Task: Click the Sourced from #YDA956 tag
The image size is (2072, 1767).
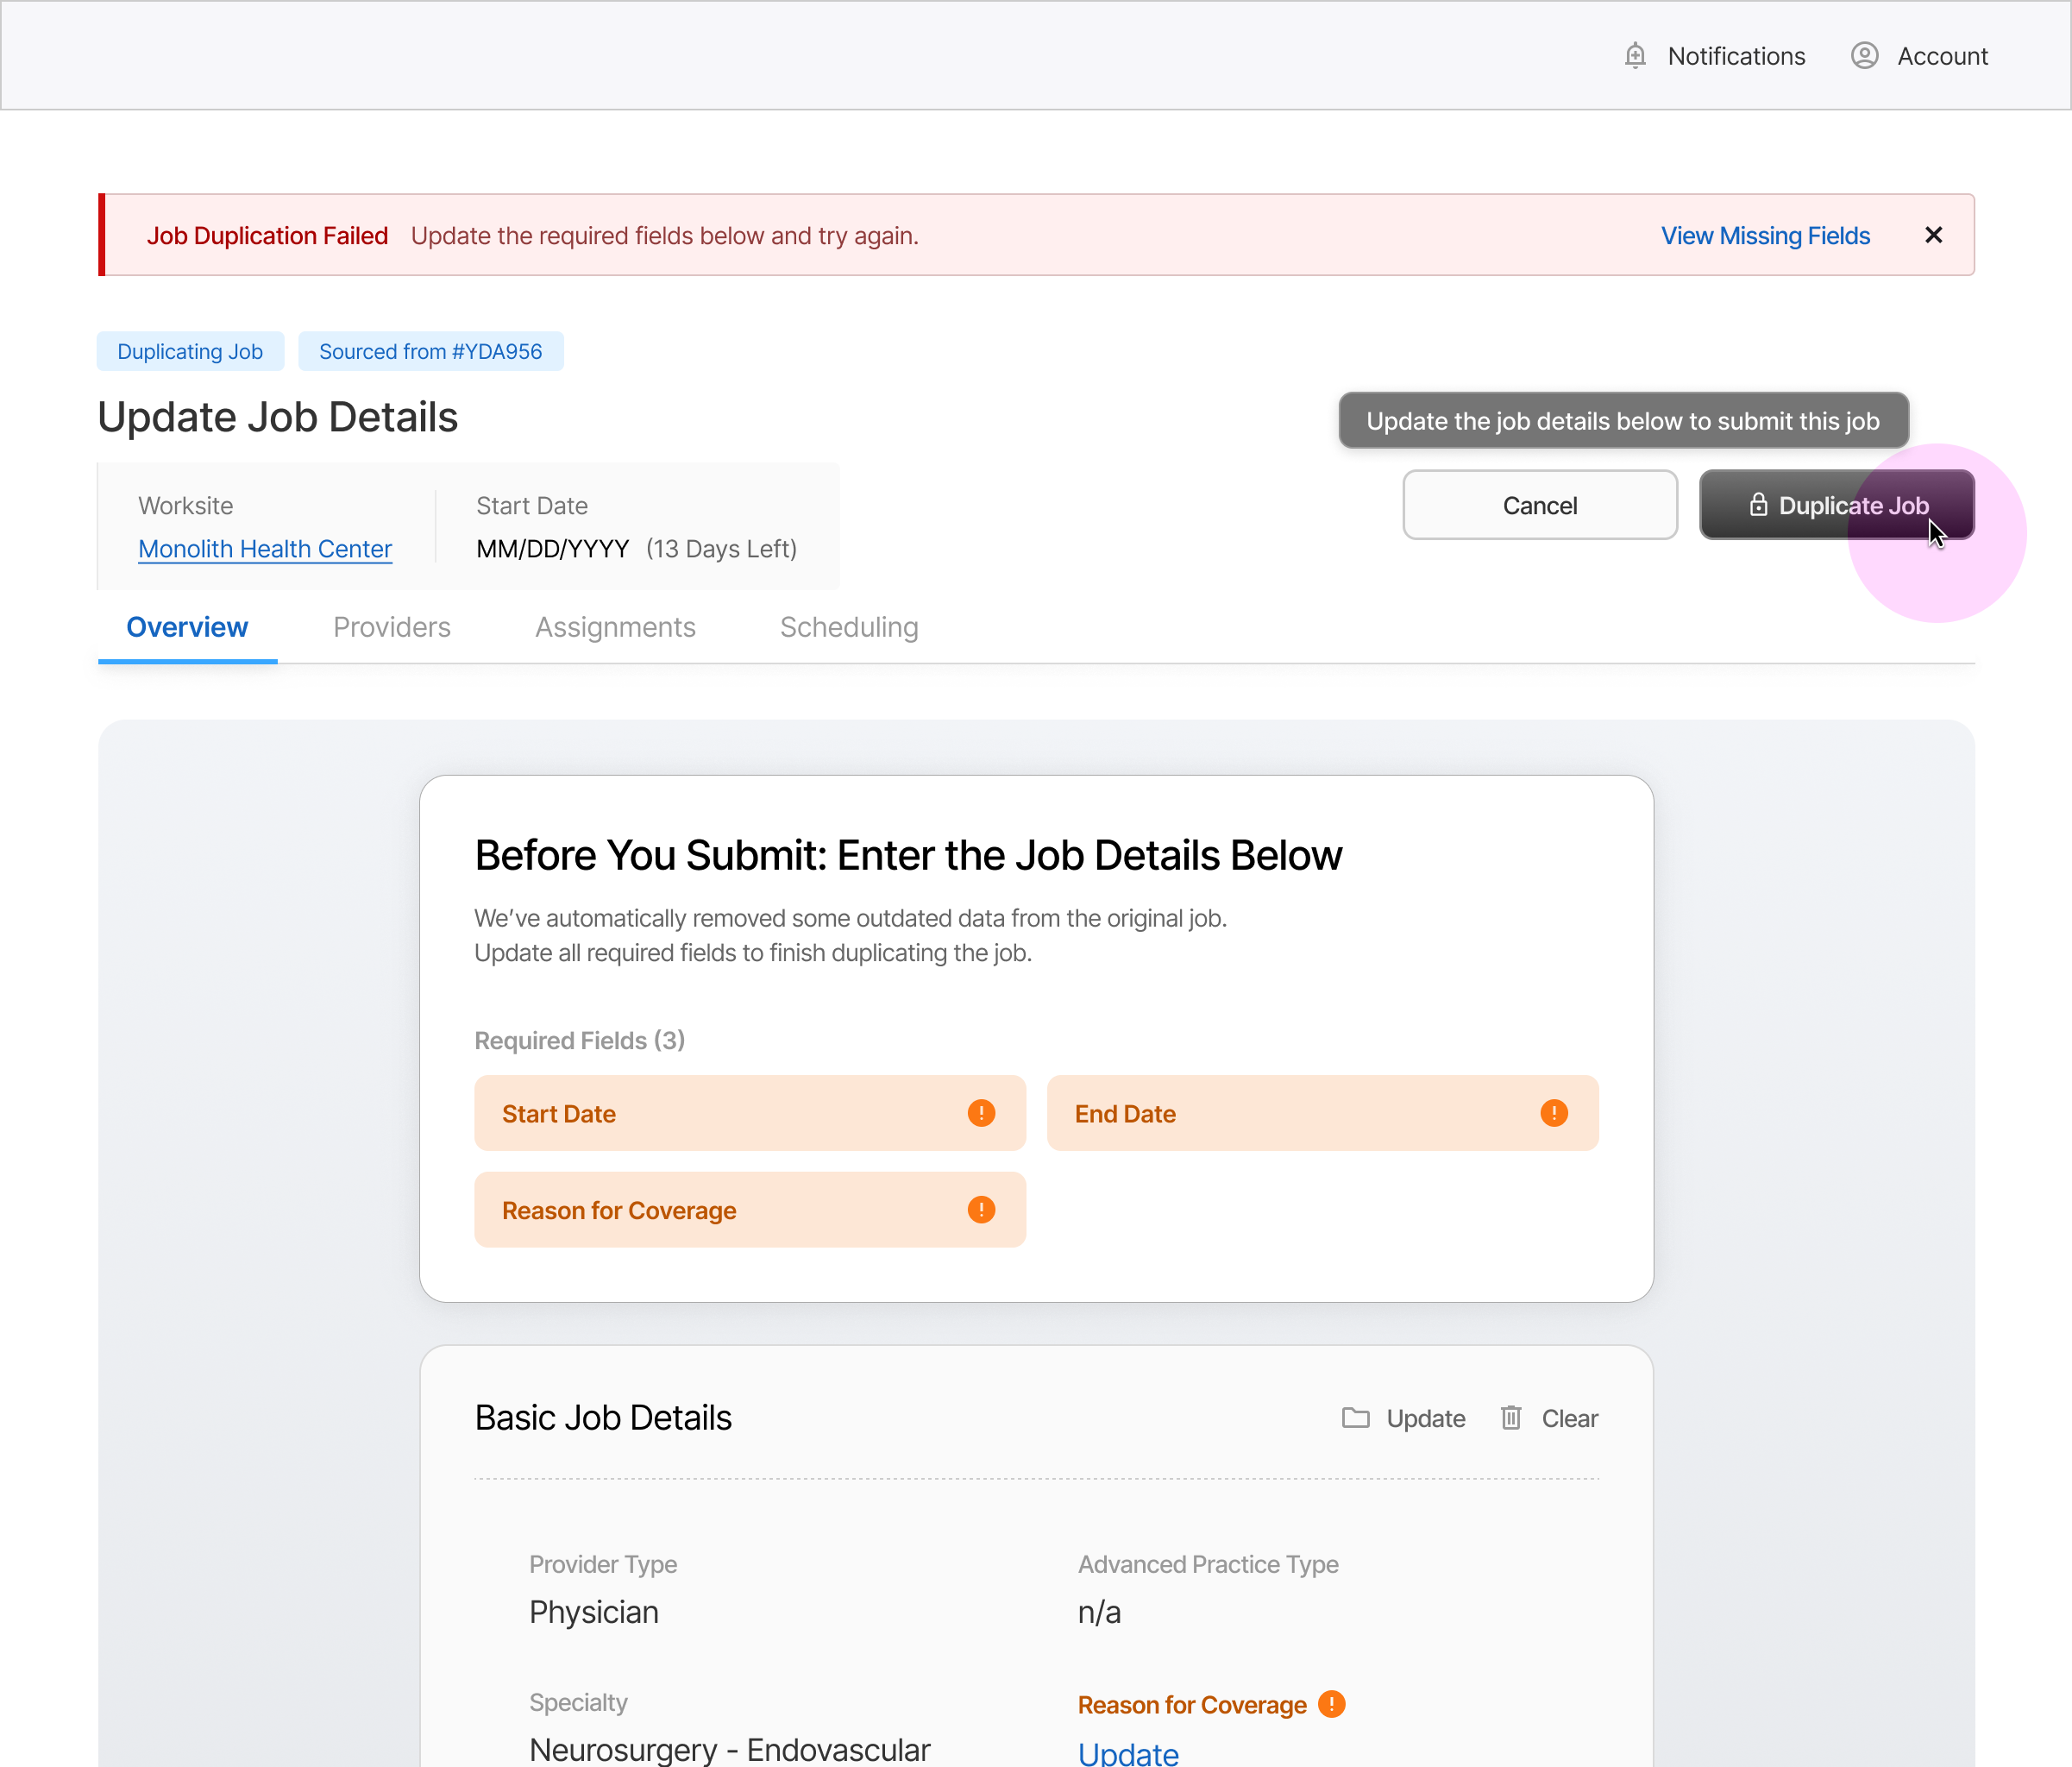Action: (x=430, y=352)
